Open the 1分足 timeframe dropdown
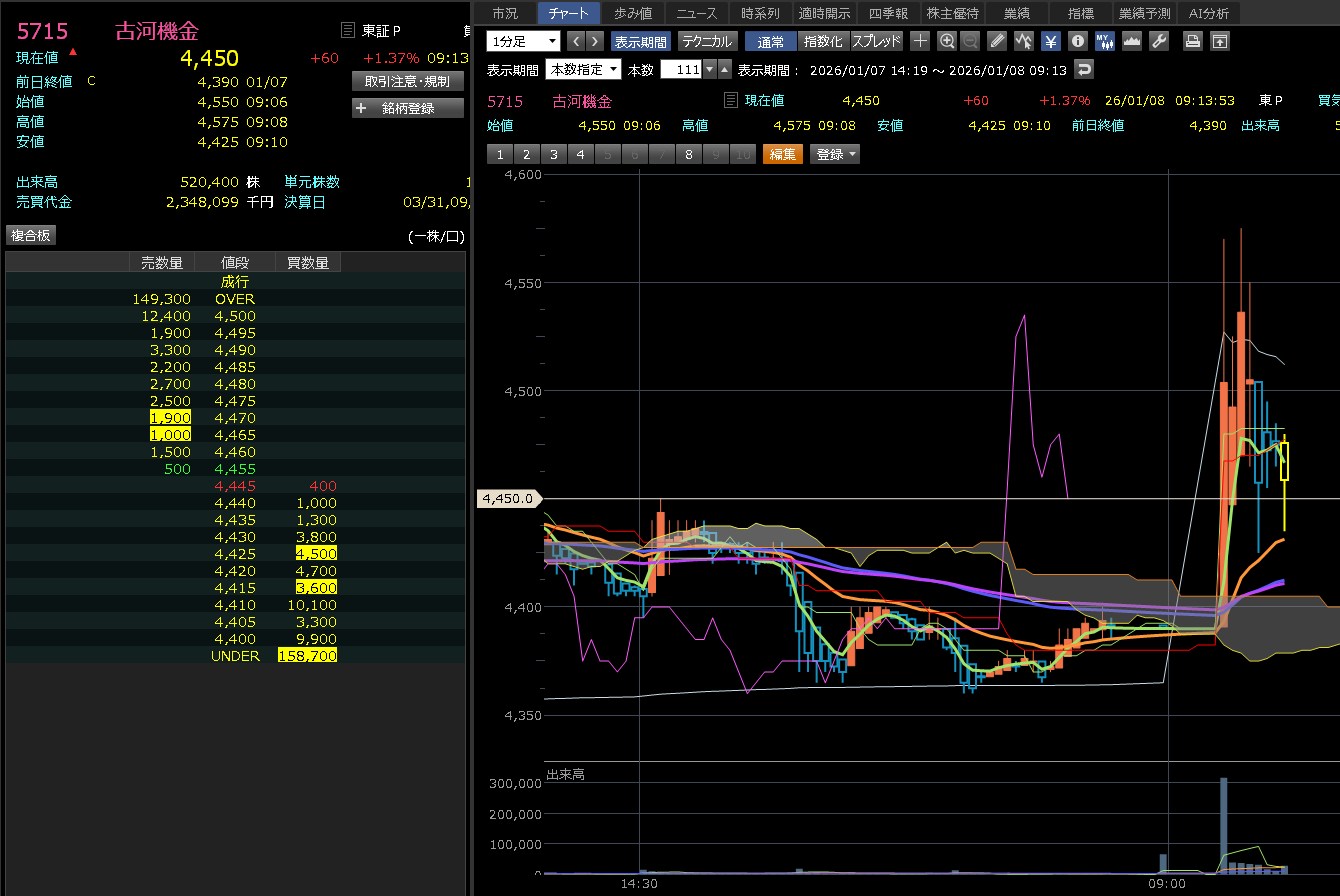1340x896 pixels. click(x=523, y=41)
